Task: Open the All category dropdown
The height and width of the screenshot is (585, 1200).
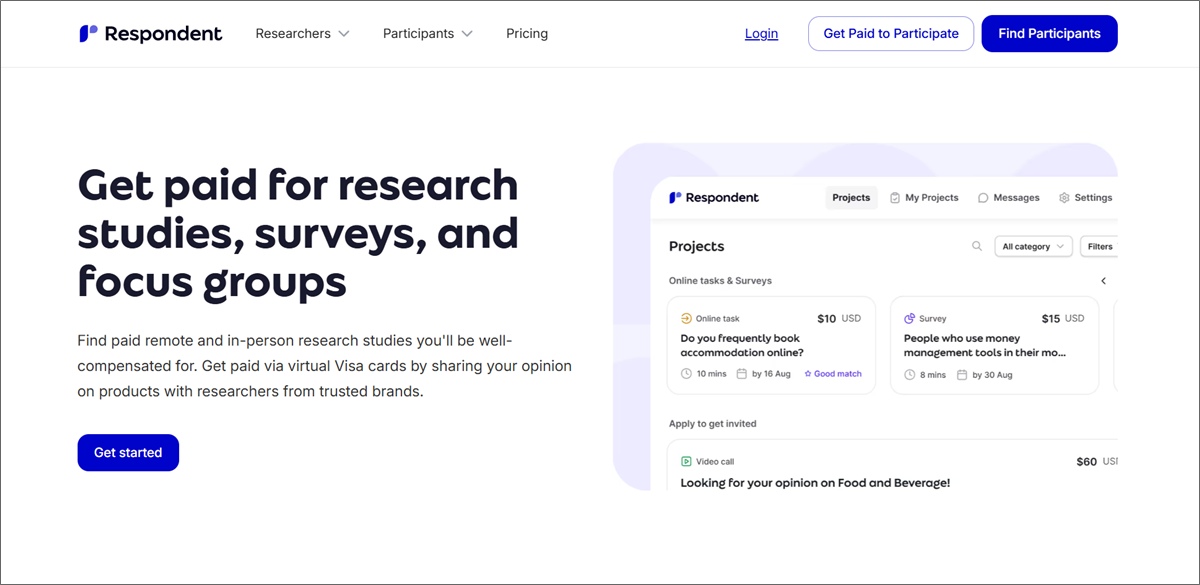Action: [1033, 246]
